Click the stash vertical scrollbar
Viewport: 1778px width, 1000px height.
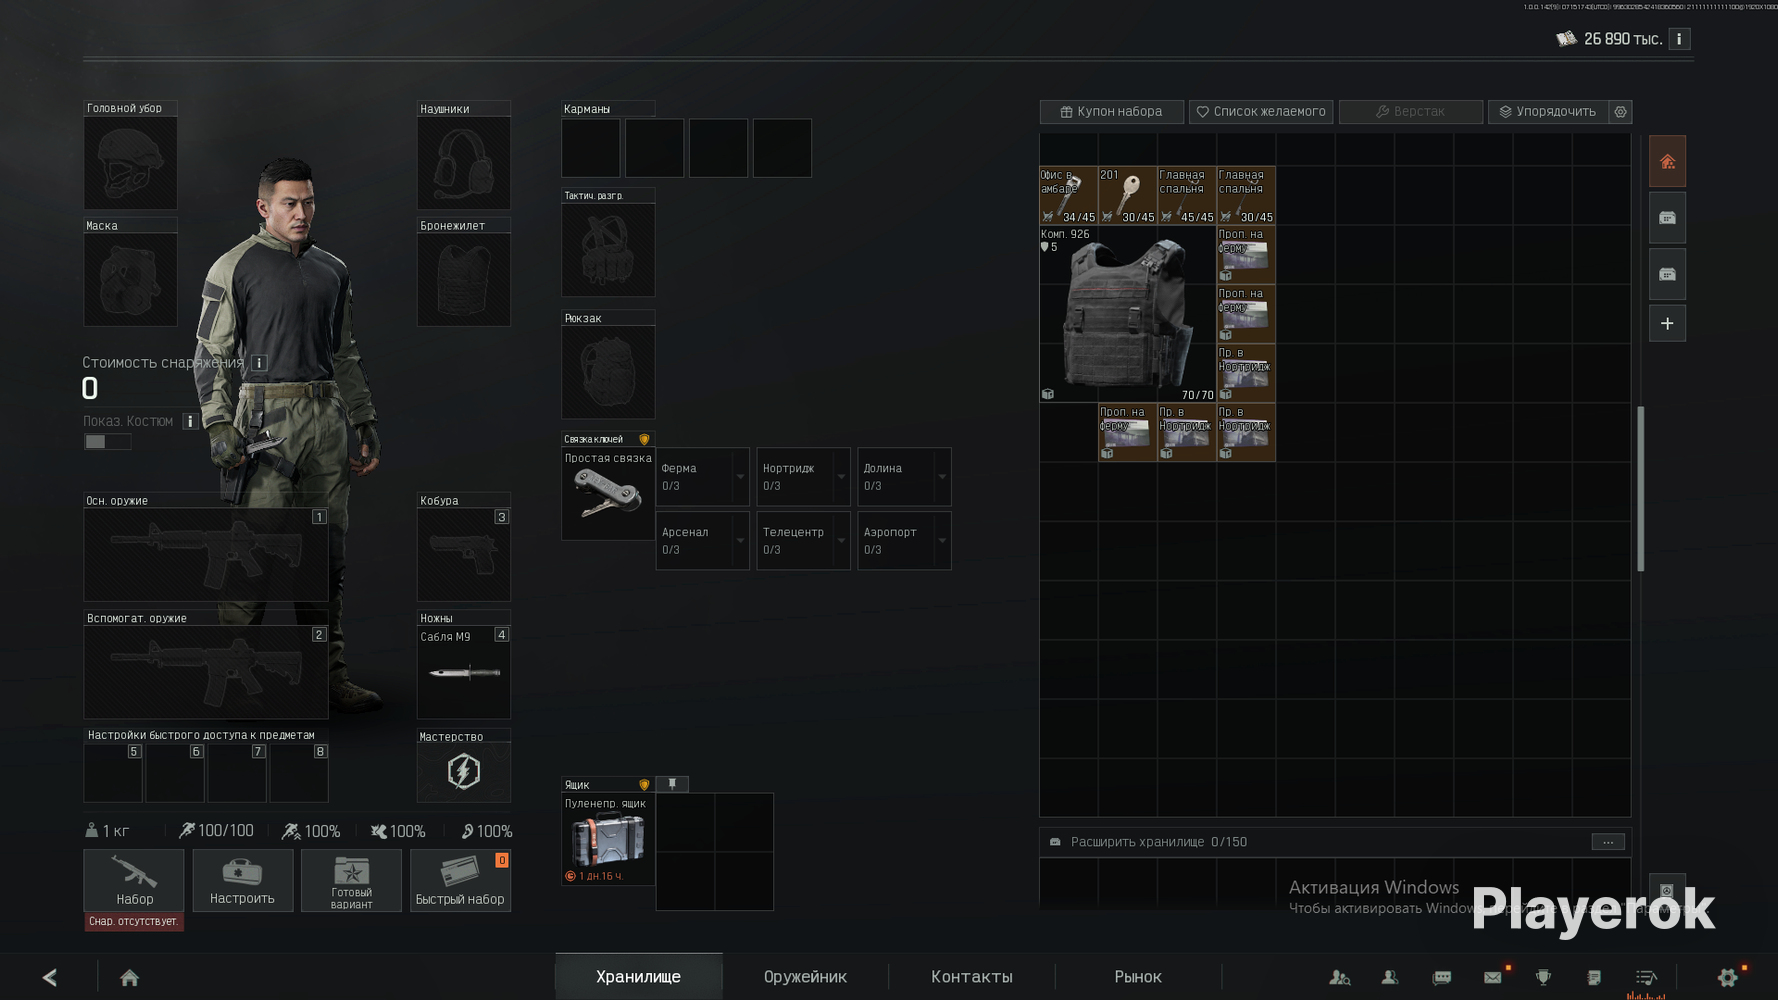[x=1640, y=489]
